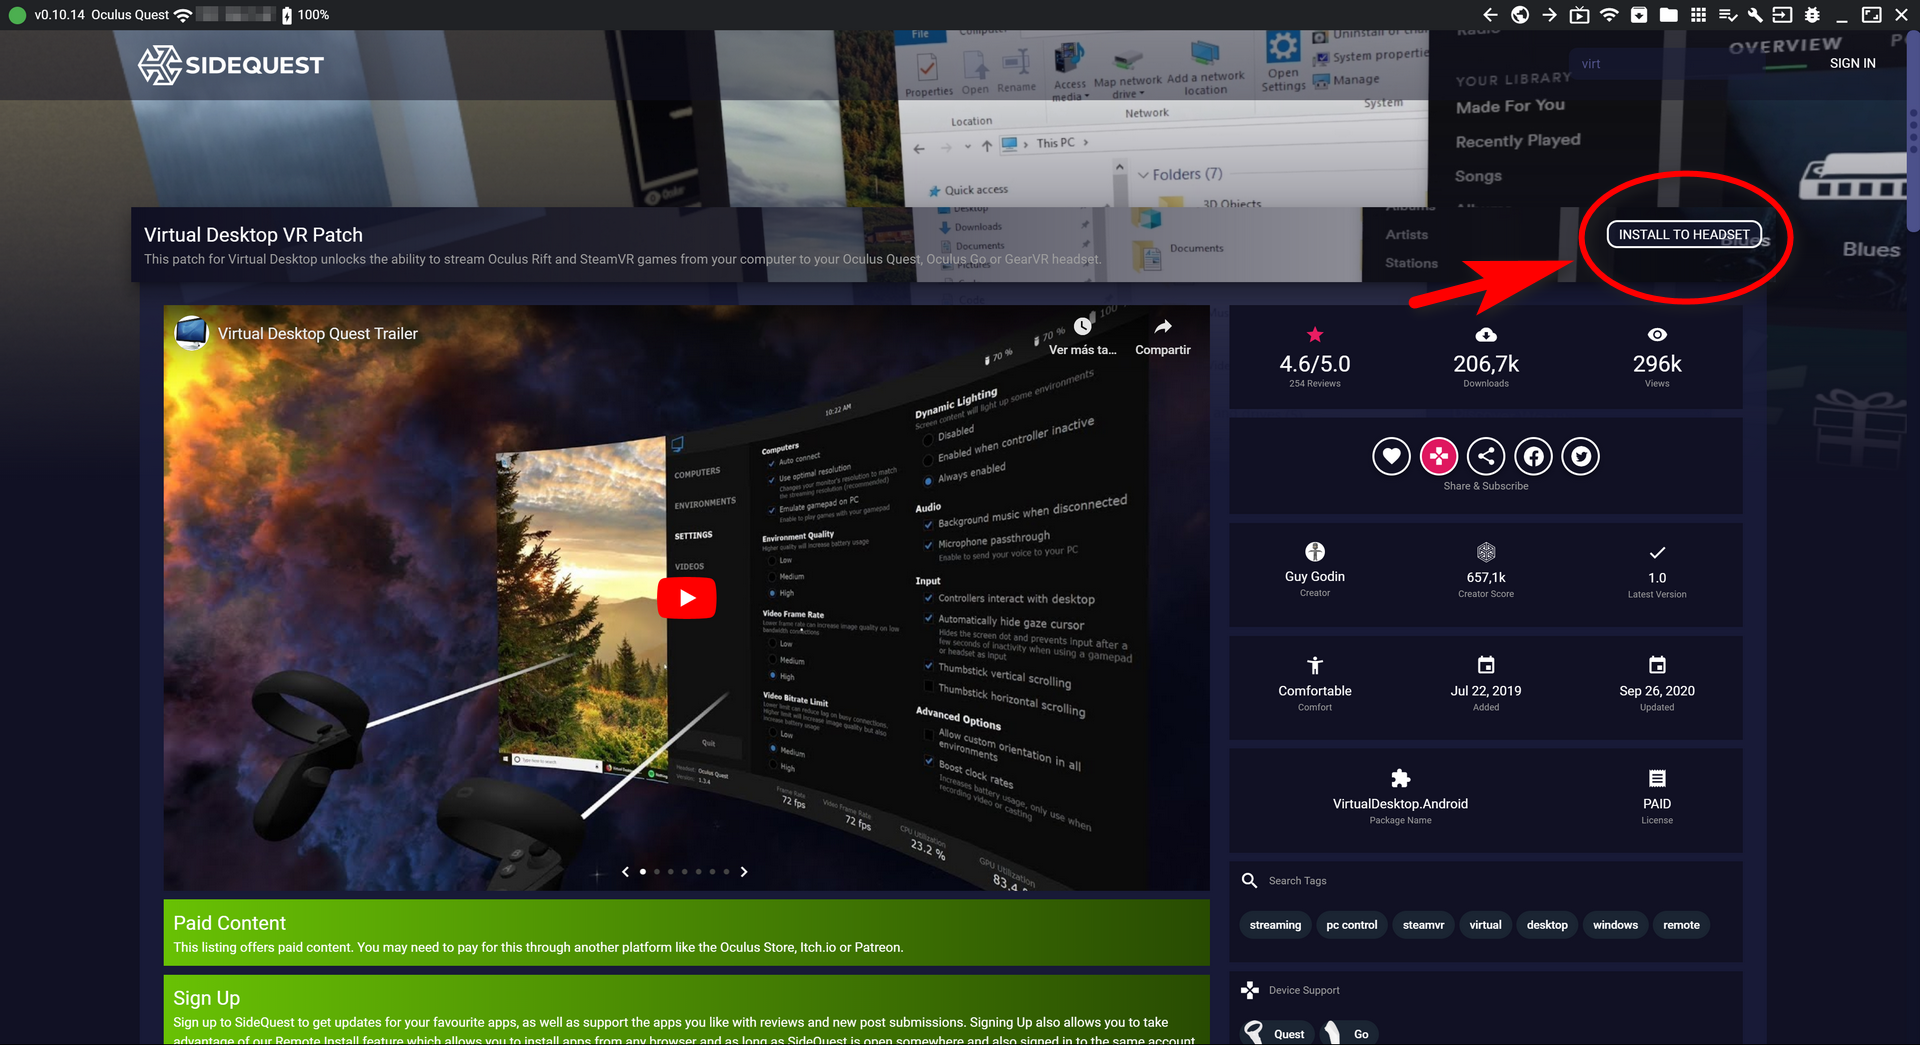Click the cloud download count icon
The height and width of the screenshot is (1045, 1920).
(1486, 335)
